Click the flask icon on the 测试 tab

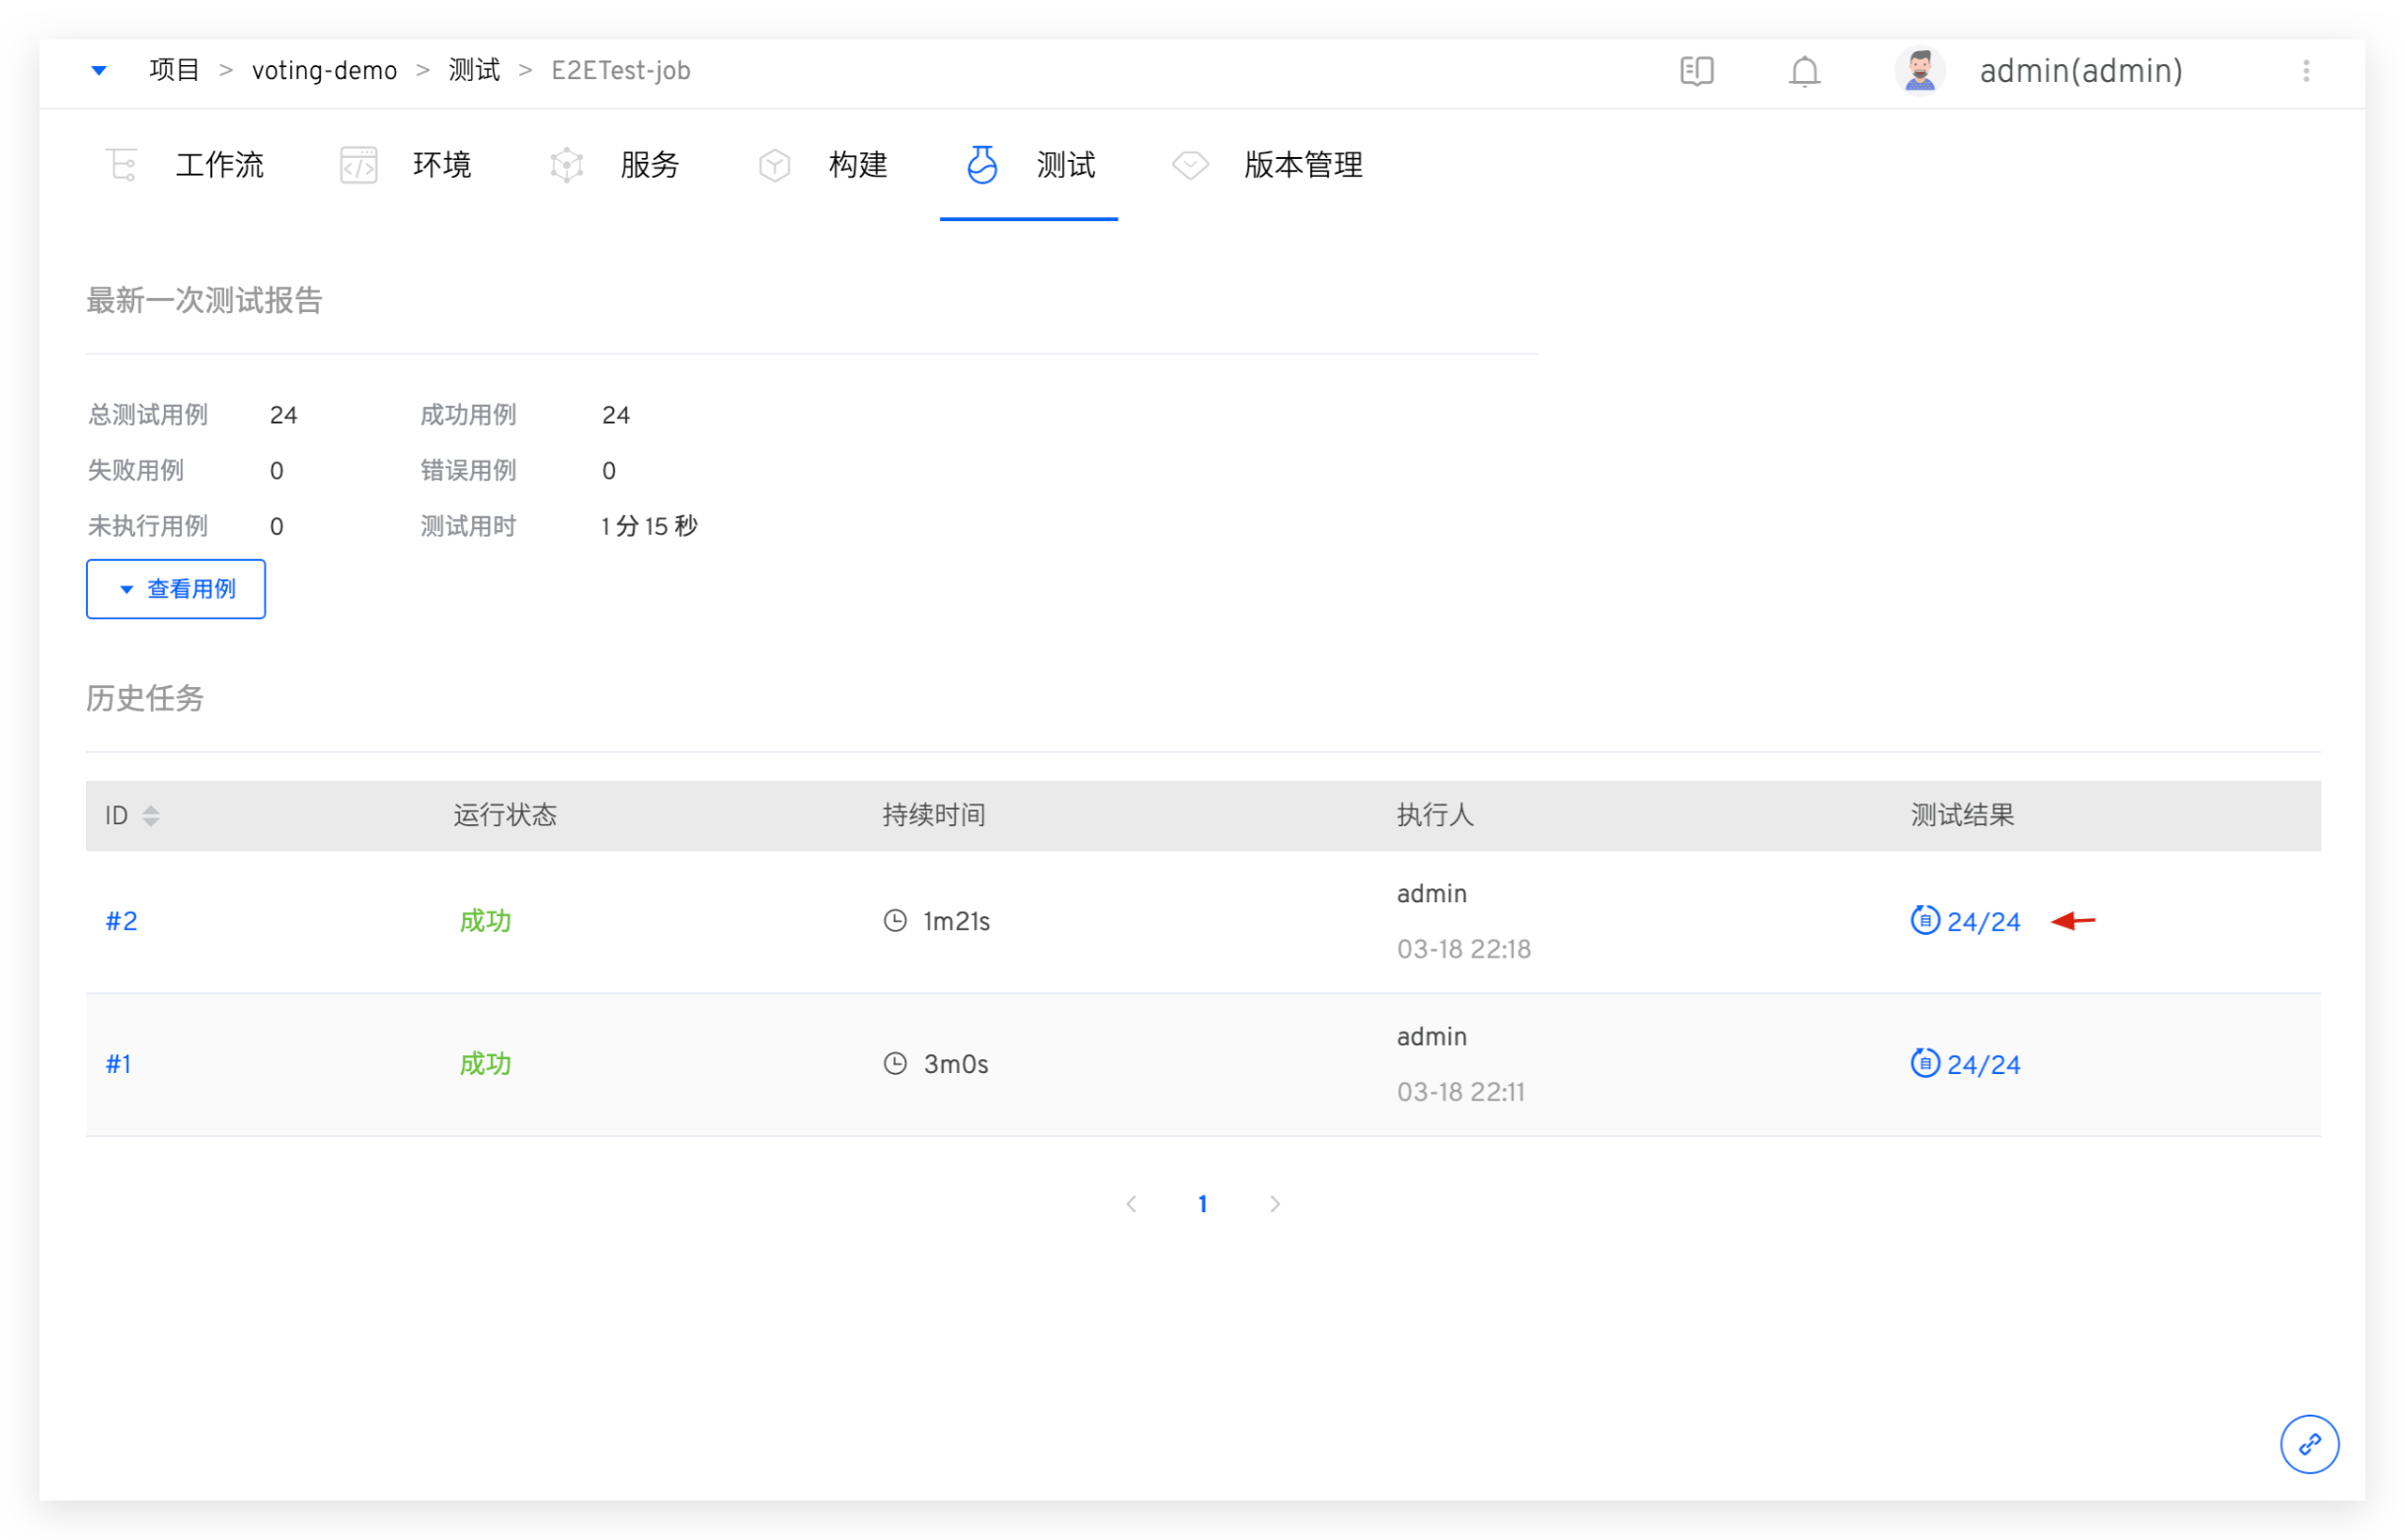click(982, 165)
